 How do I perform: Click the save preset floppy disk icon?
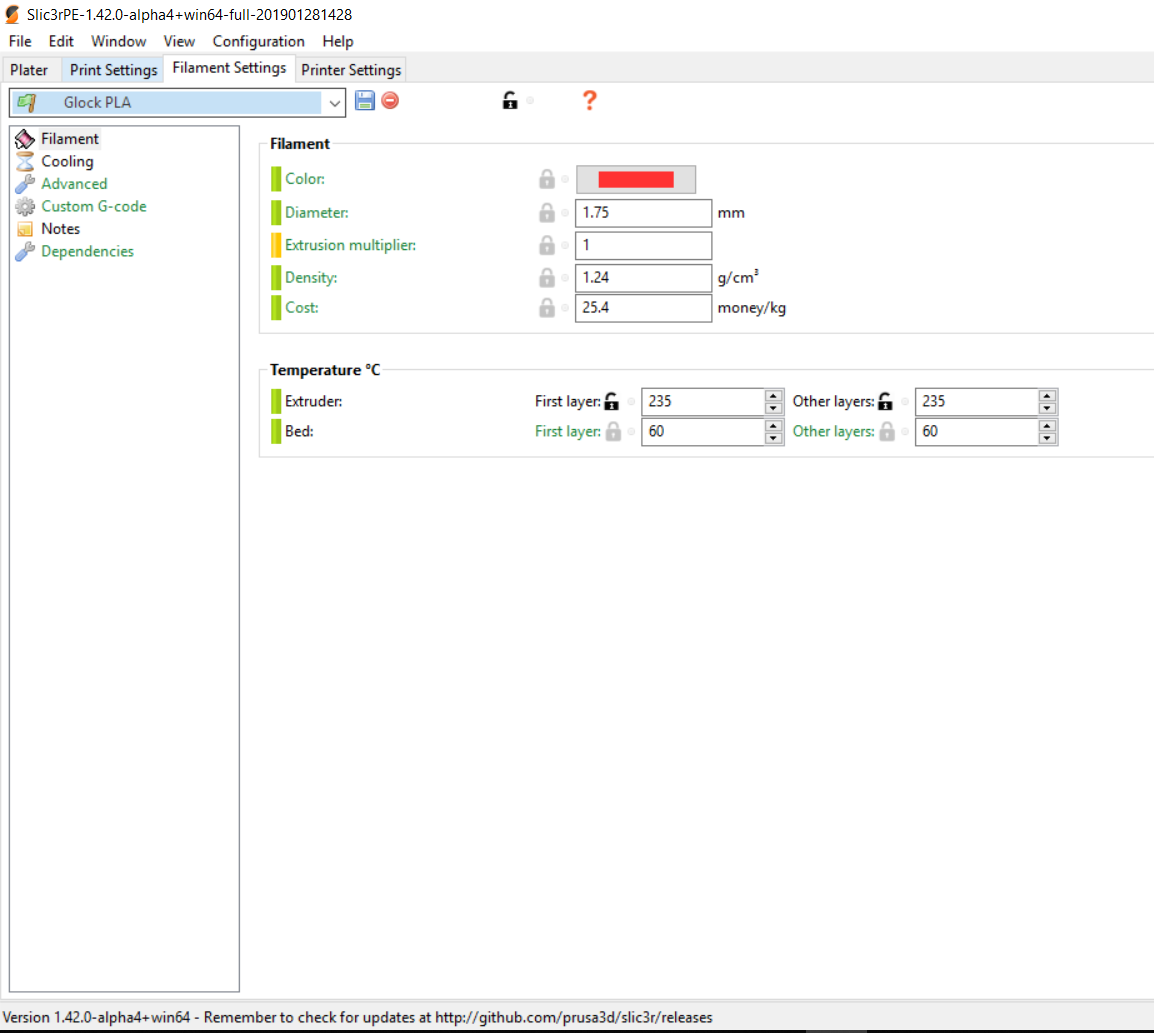pyautogui.click(x=365, y=100)
